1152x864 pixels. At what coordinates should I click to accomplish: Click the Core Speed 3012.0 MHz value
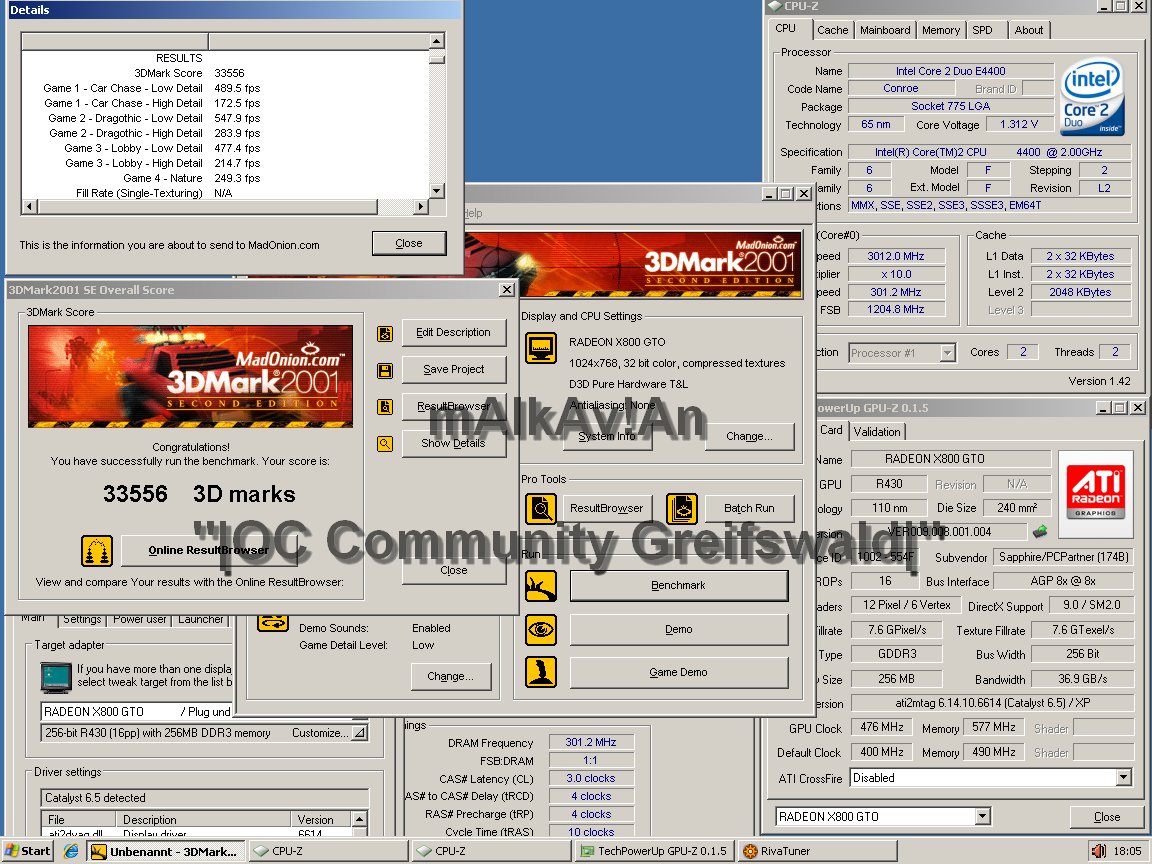click(x=895, y=256)
